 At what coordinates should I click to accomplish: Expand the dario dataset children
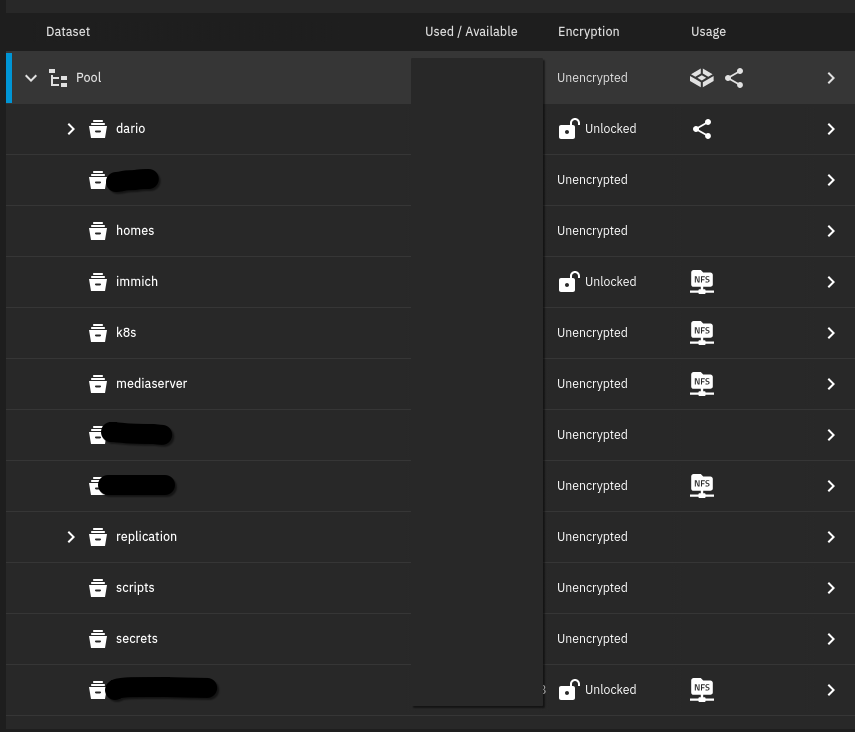click(x=71, y=129)
